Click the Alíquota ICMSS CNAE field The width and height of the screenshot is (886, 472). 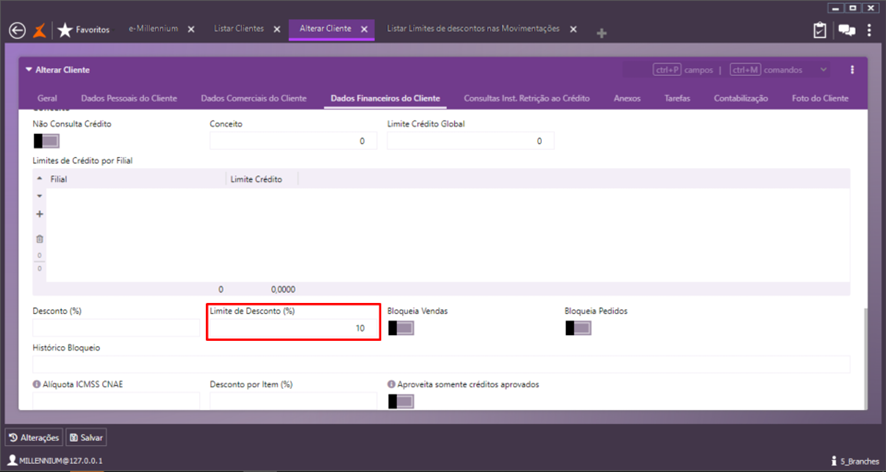pyautogui.click(x=116, y=401)
